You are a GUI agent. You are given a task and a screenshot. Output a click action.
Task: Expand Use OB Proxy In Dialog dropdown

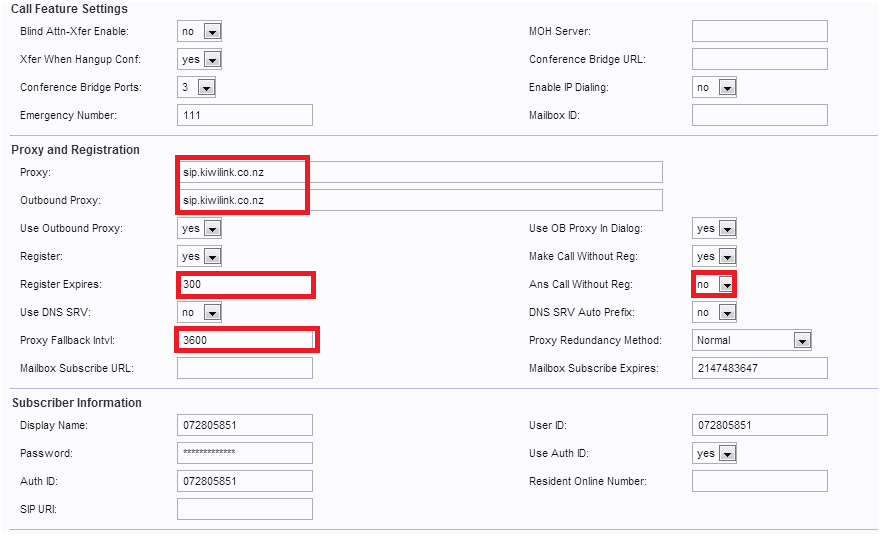tap(714, 228)
